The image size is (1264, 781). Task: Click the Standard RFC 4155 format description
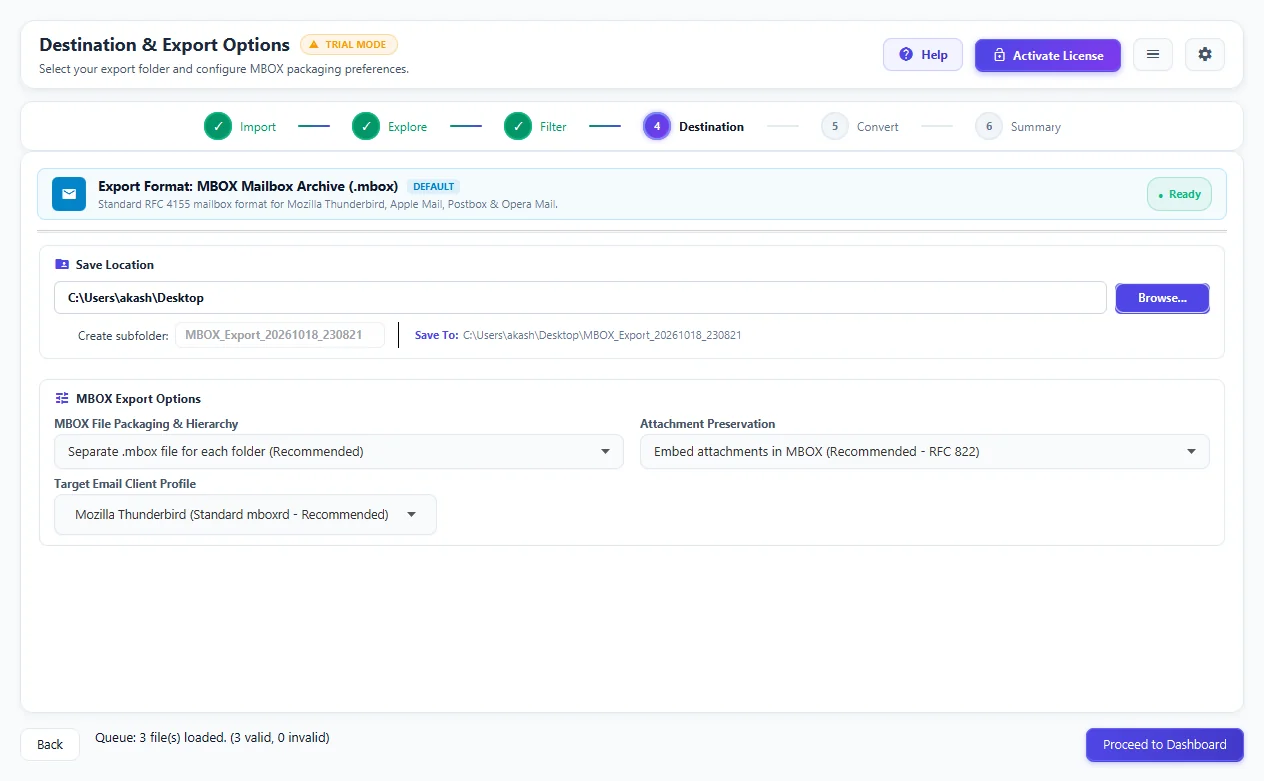[328, 204]
